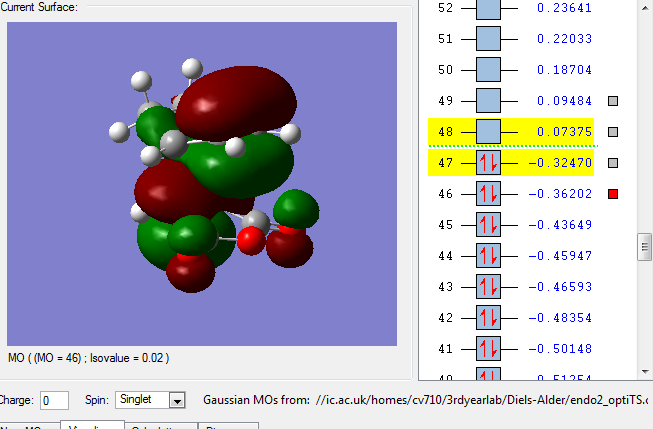Toggle occupancy box of MO 50
The image size is (653, 429).
pyautogui.click(x=488, y=70)
